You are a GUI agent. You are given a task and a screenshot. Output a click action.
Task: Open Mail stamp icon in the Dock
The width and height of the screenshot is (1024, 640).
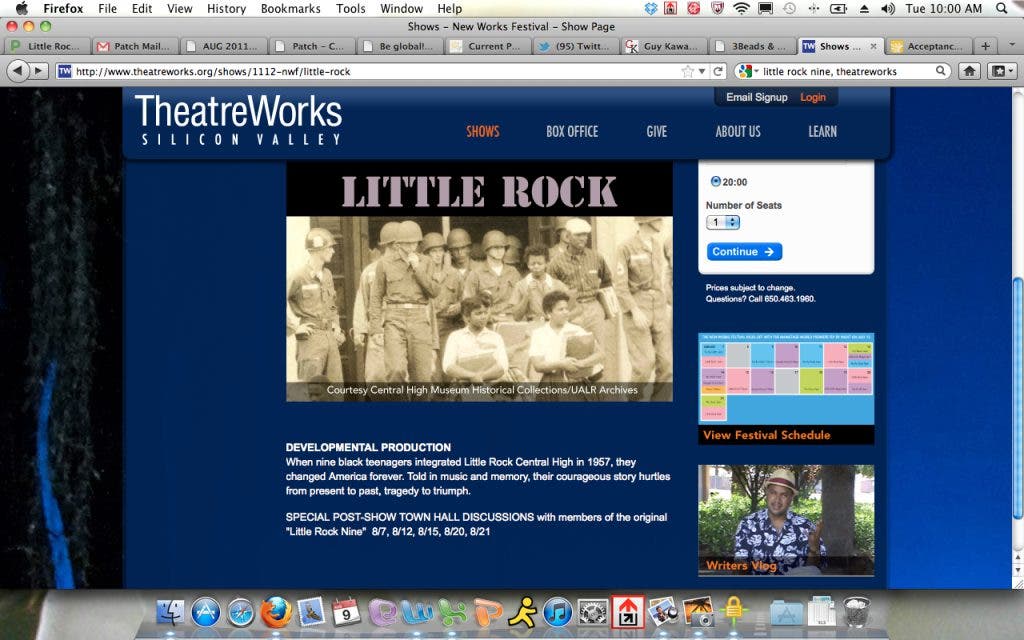(311, 612)
